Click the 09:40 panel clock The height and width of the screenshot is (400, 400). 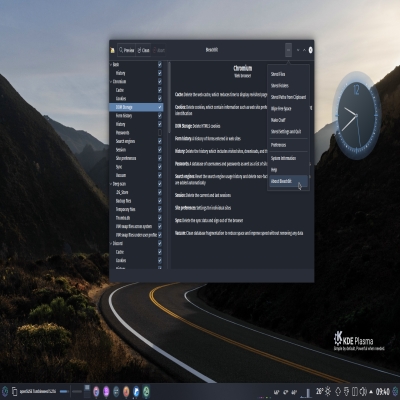(x=383, y=391)
